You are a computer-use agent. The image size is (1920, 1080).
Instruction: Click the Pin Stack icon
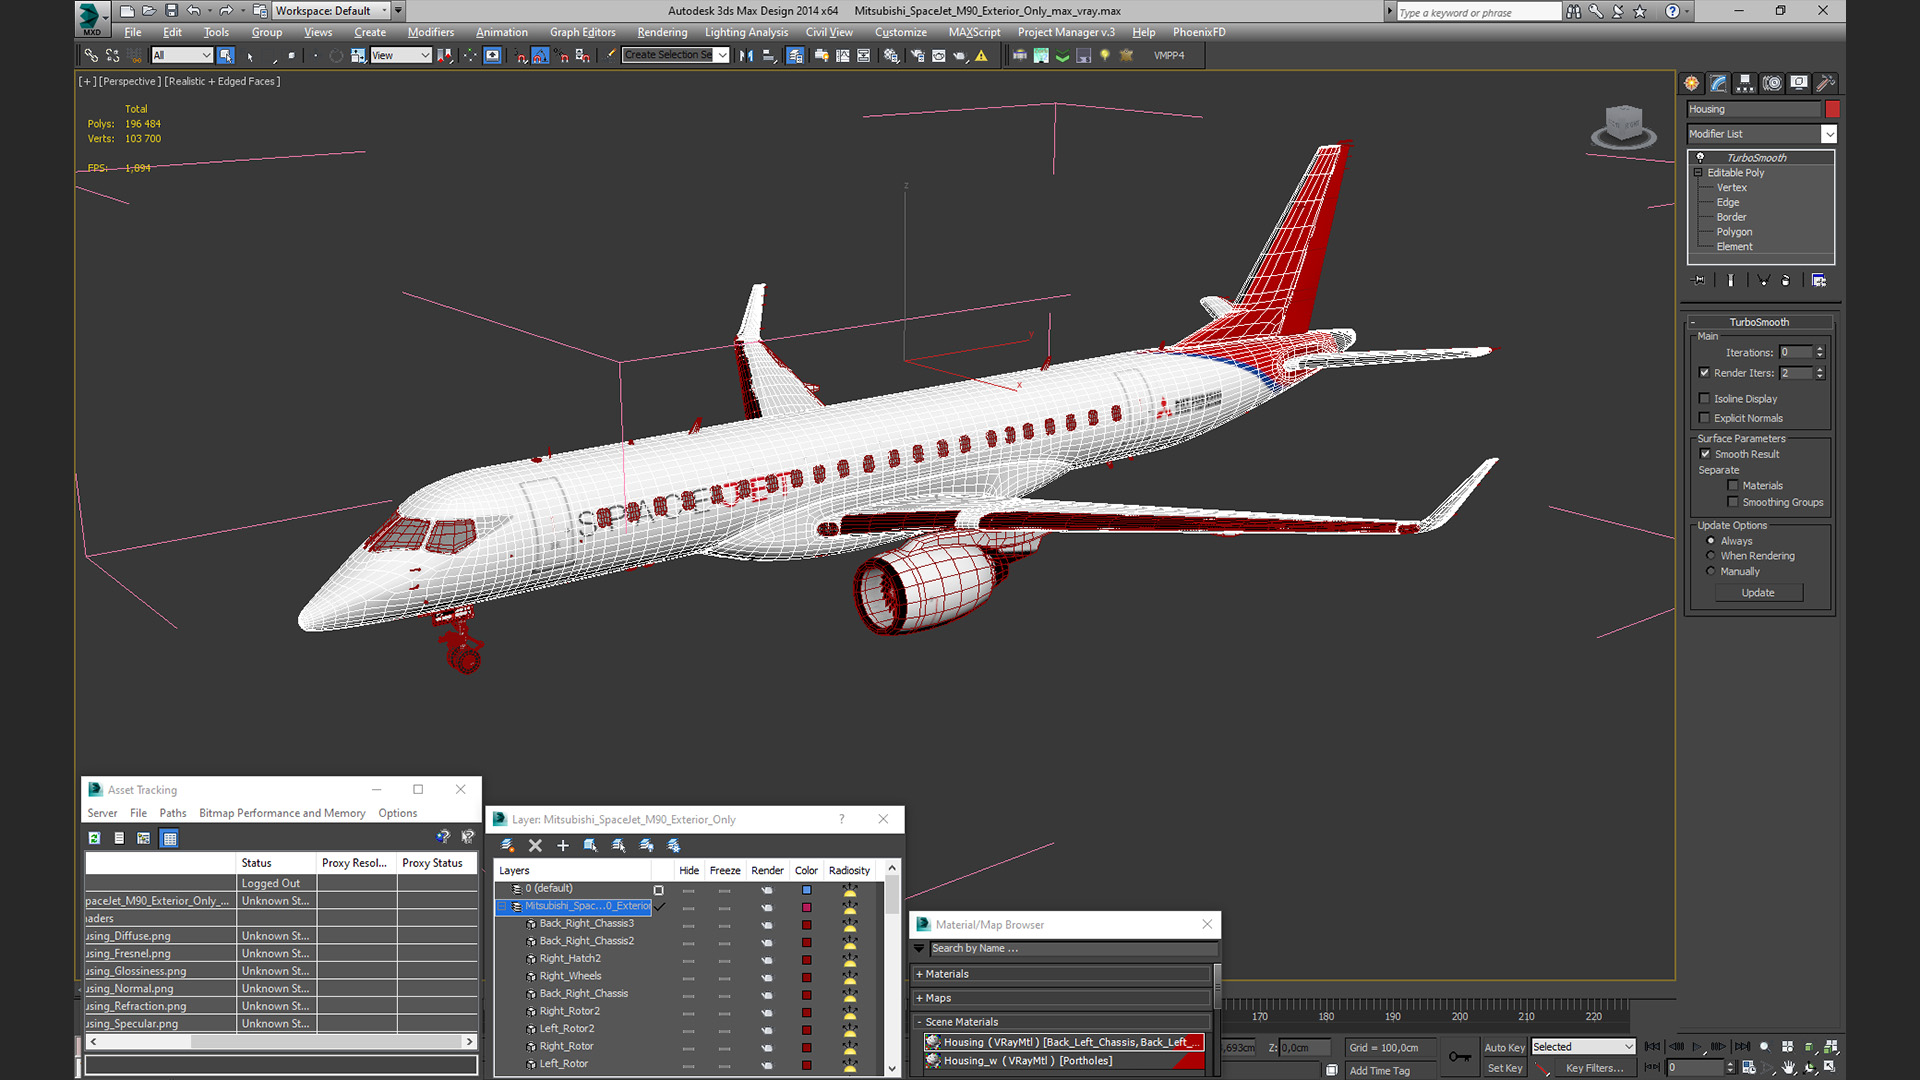click(1698, 280)
